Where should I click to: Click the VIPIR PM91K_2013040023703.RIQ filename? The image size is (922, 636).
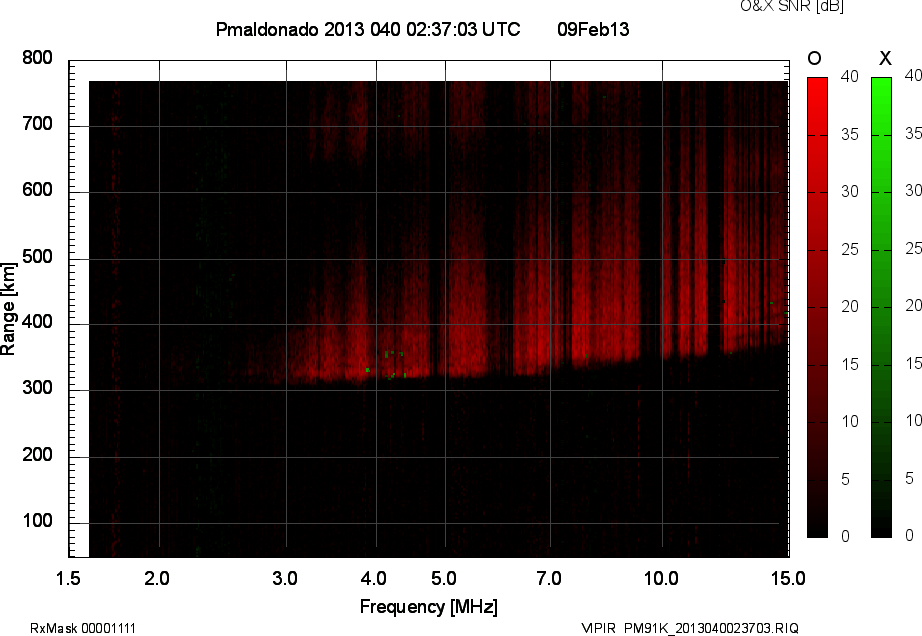coord(690,628)
